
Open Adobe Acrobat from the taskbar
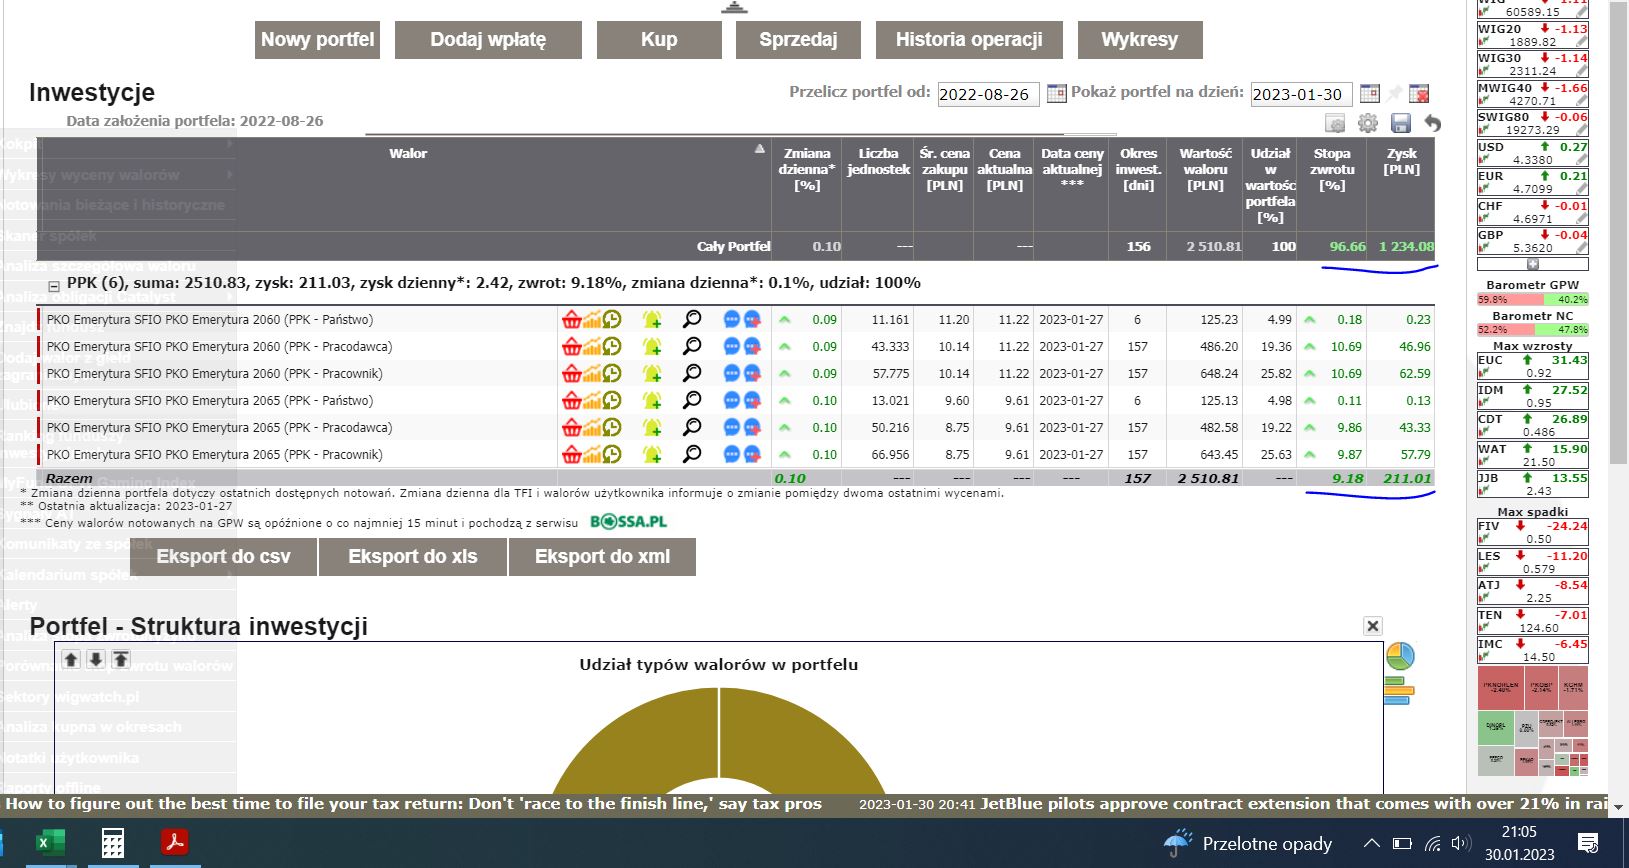175,843
